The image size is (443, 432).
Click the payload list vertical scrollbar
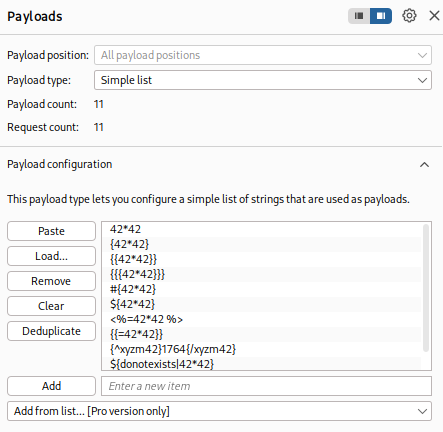click(426, 288)
